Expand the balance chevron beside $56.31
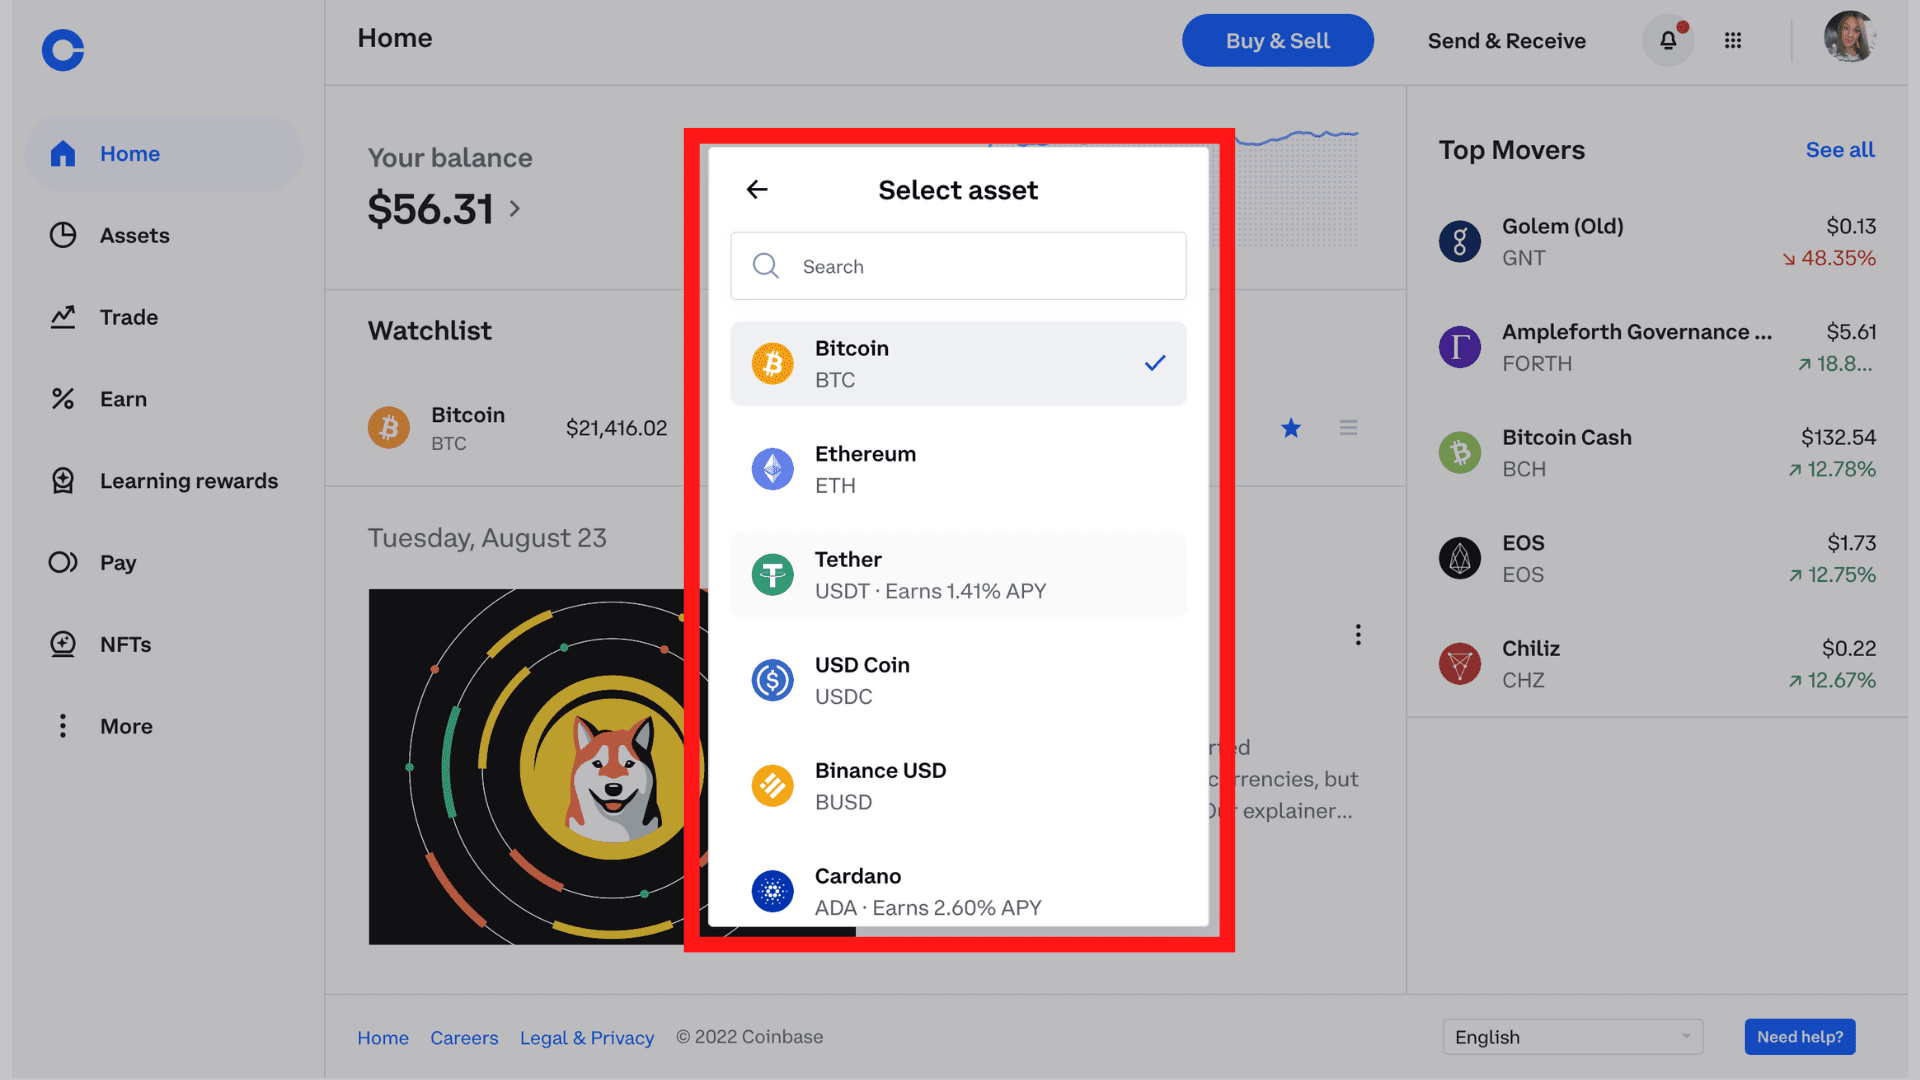The image size is (1920, 1080). pos(515,209)
